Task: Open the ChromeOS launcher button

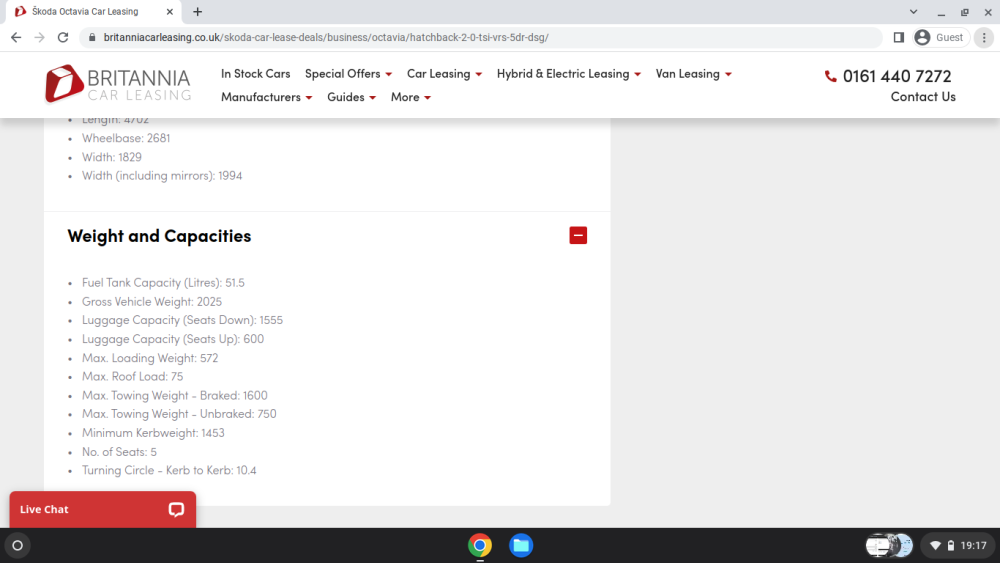Action: coord(17,545)
